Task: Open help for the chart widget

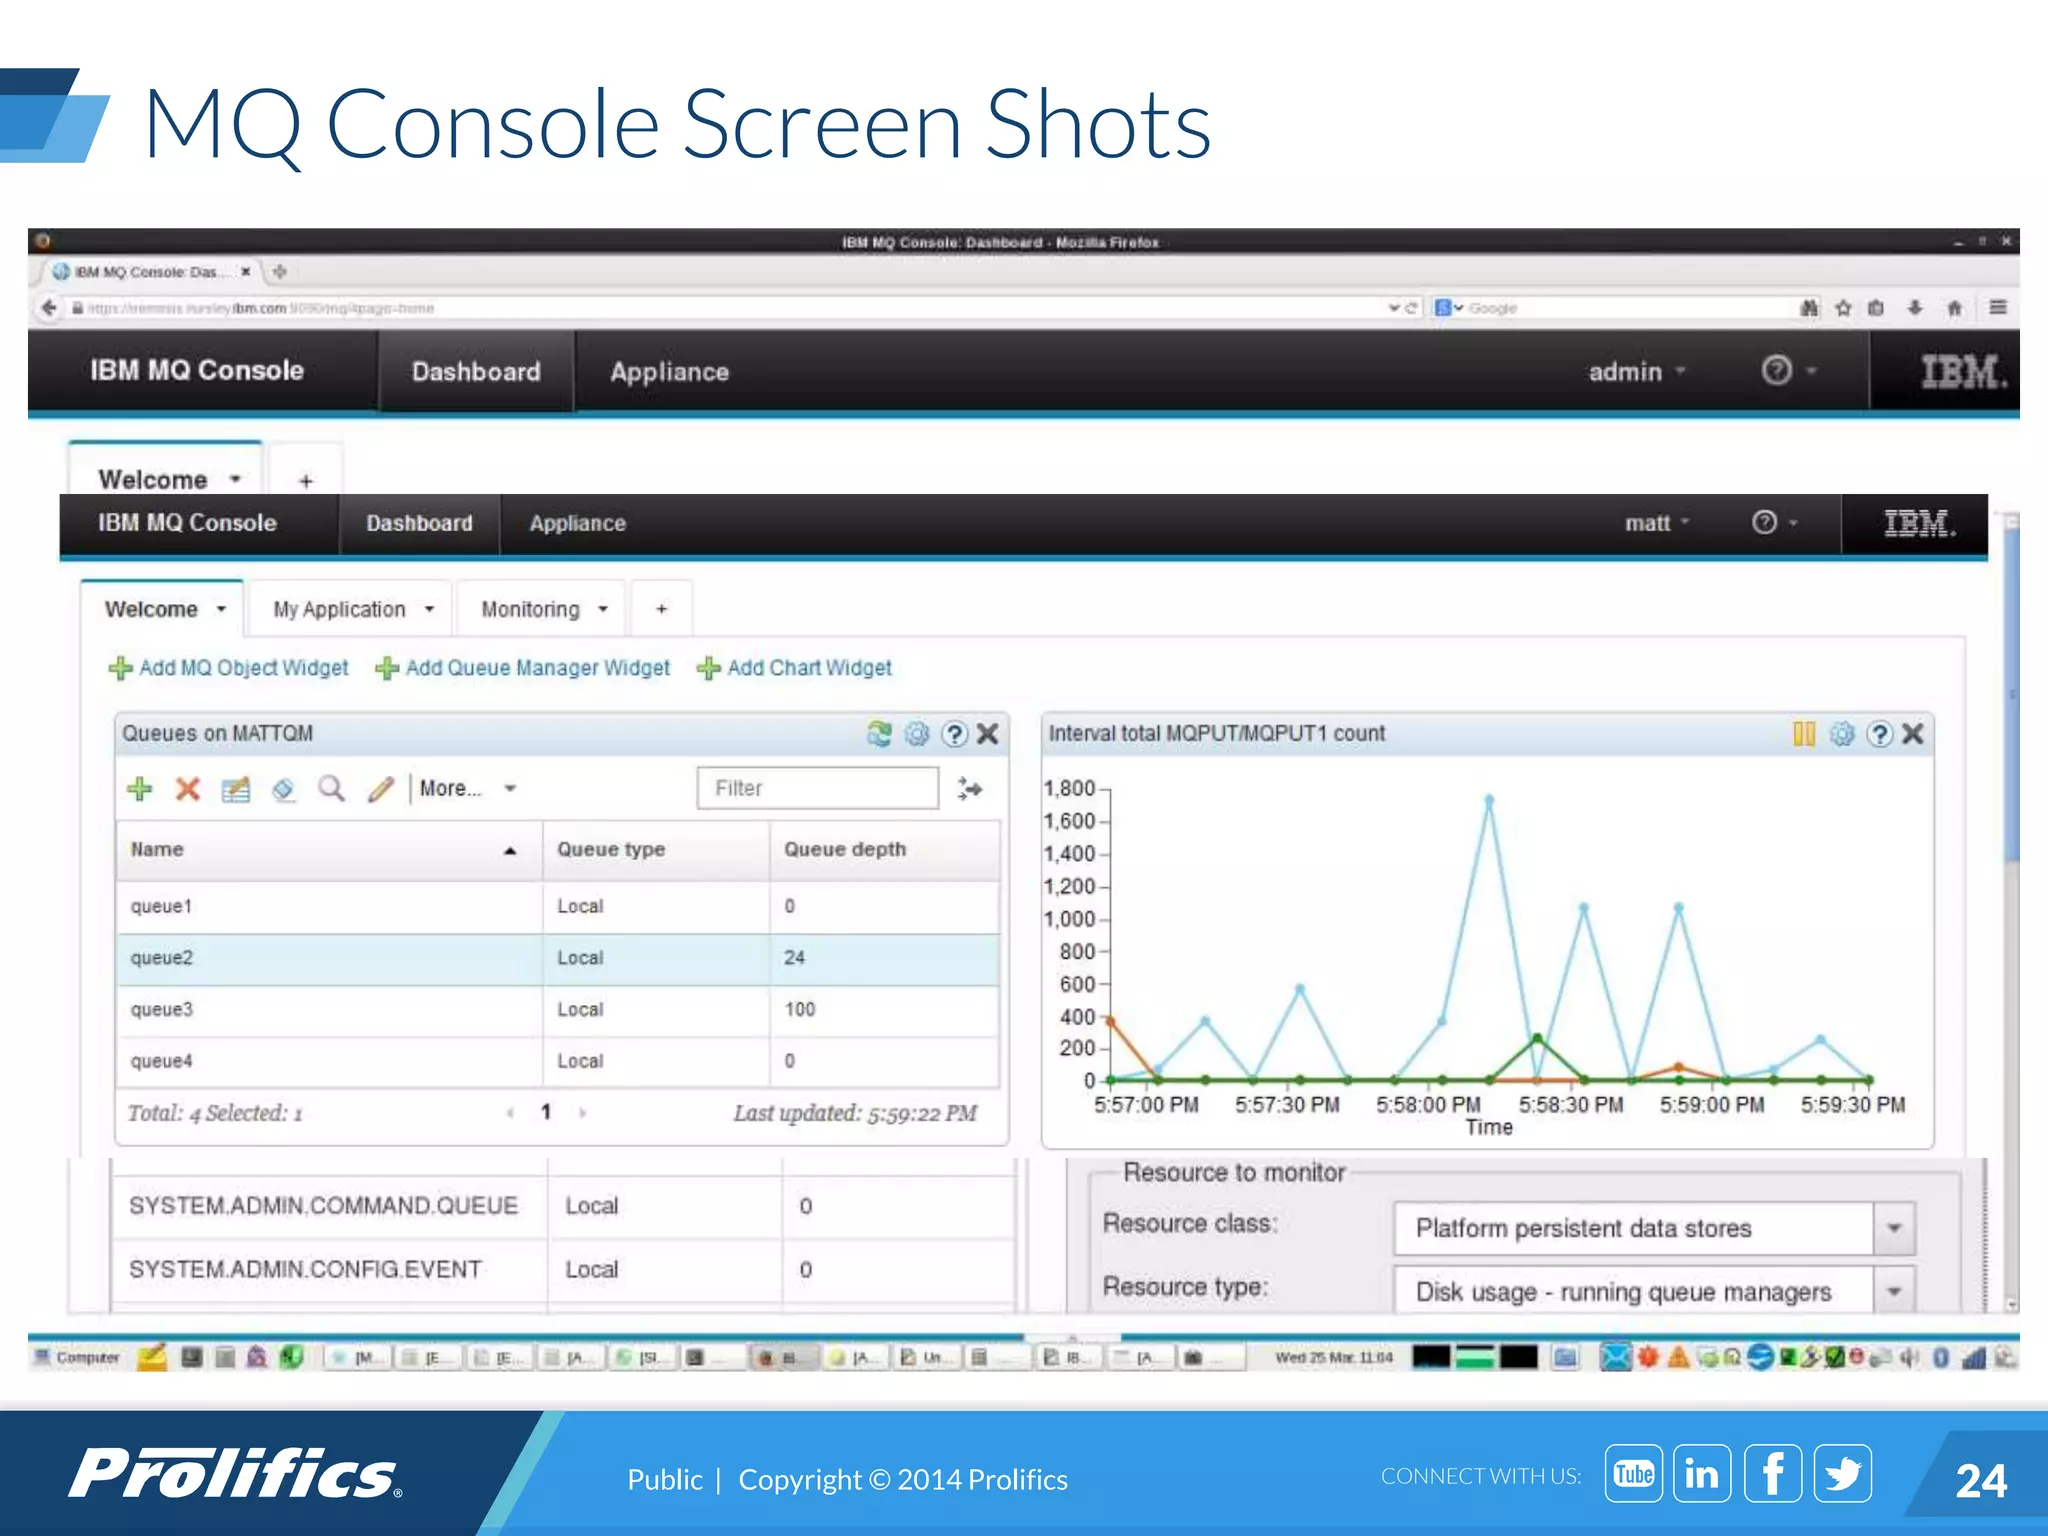Action: click(x=1880, y=734)
